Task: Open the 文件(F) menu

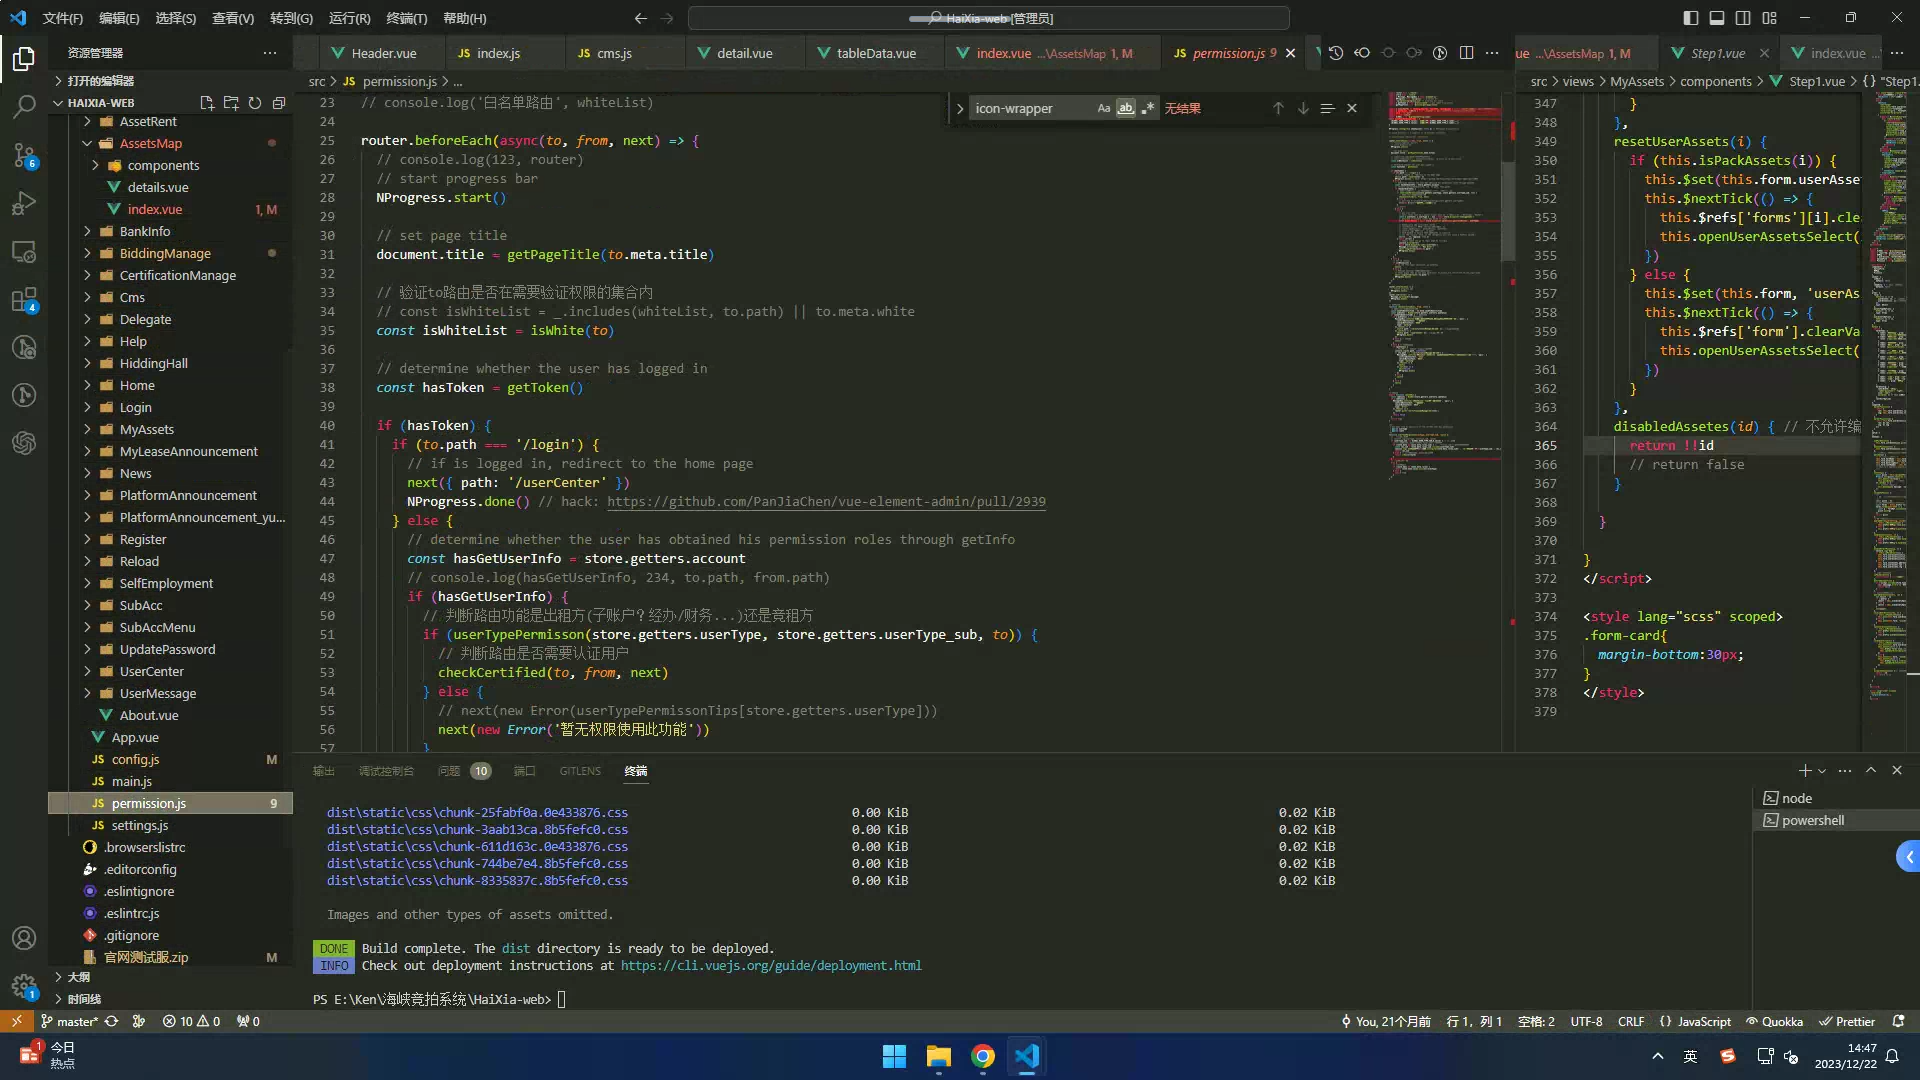Action: click(63, 18)
